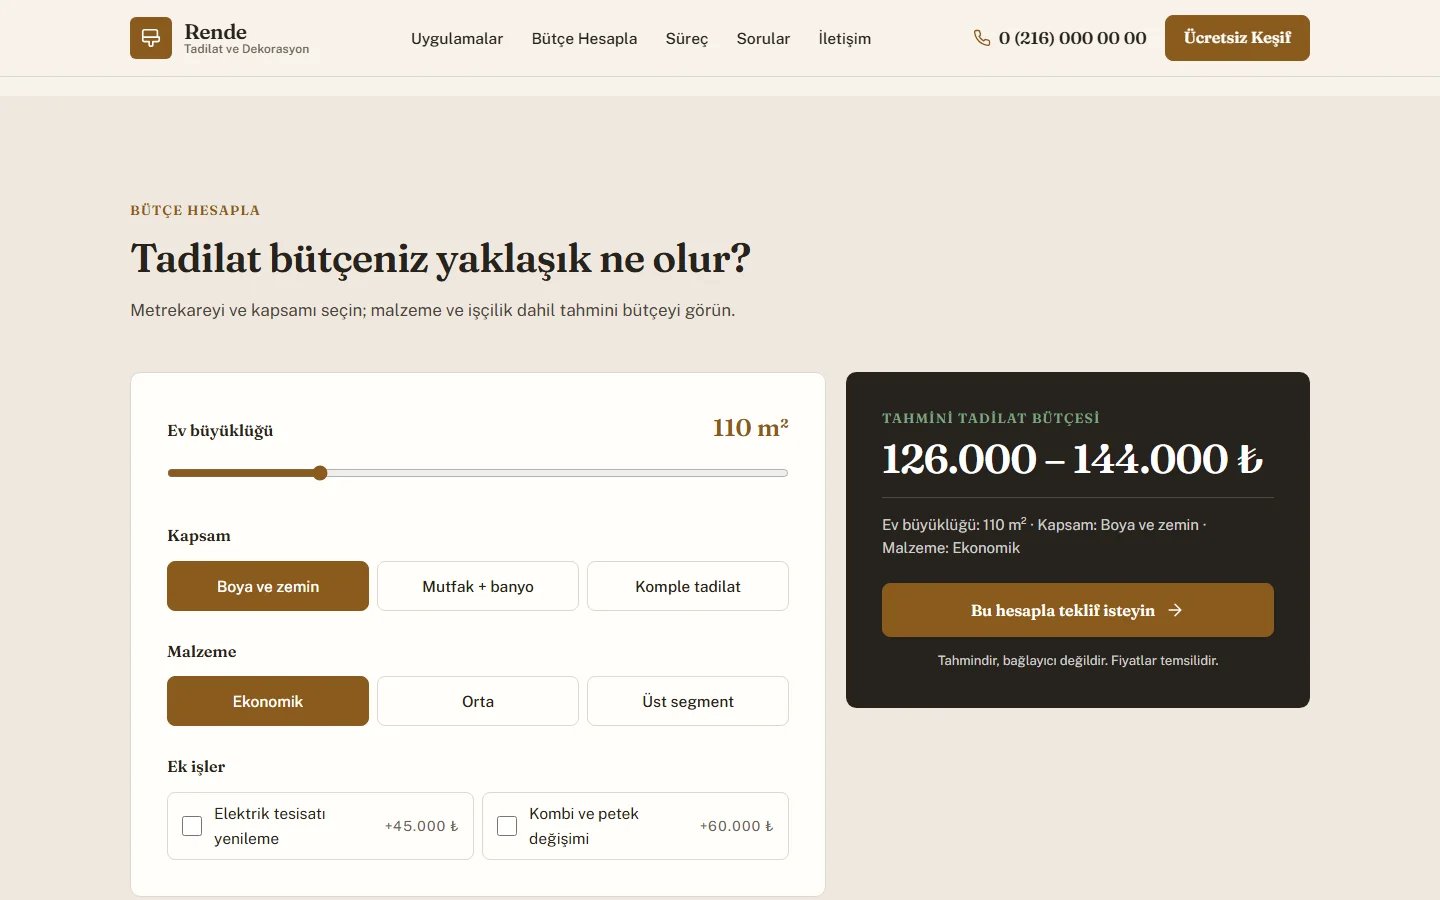Image resolution: width=1440 pixels, height=900 pixels.
Task: Click the Ek işler section label
Action: pyautogui.click(x=196, y=767)
